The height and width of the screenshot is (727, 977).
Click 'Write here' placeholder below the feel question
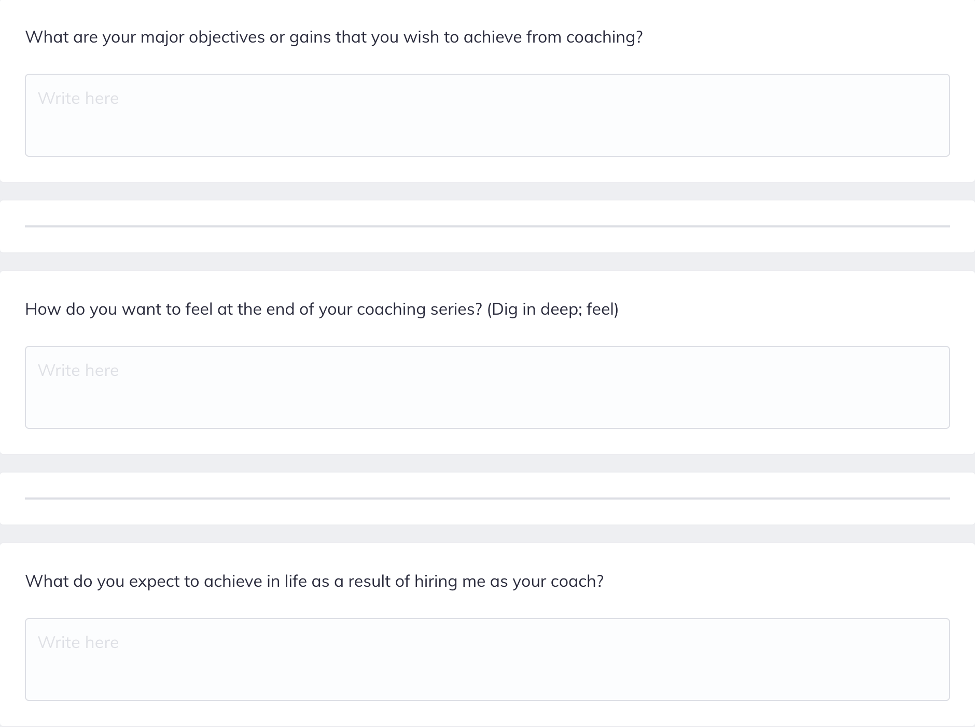coord(78,370)
